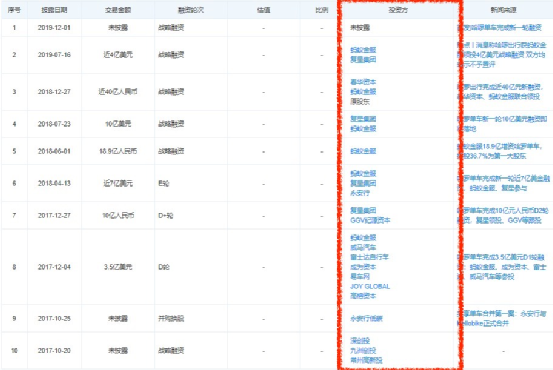Click the amount cell 近40亿人民币
The image size is (553, 370).
(x=118, y=92)
